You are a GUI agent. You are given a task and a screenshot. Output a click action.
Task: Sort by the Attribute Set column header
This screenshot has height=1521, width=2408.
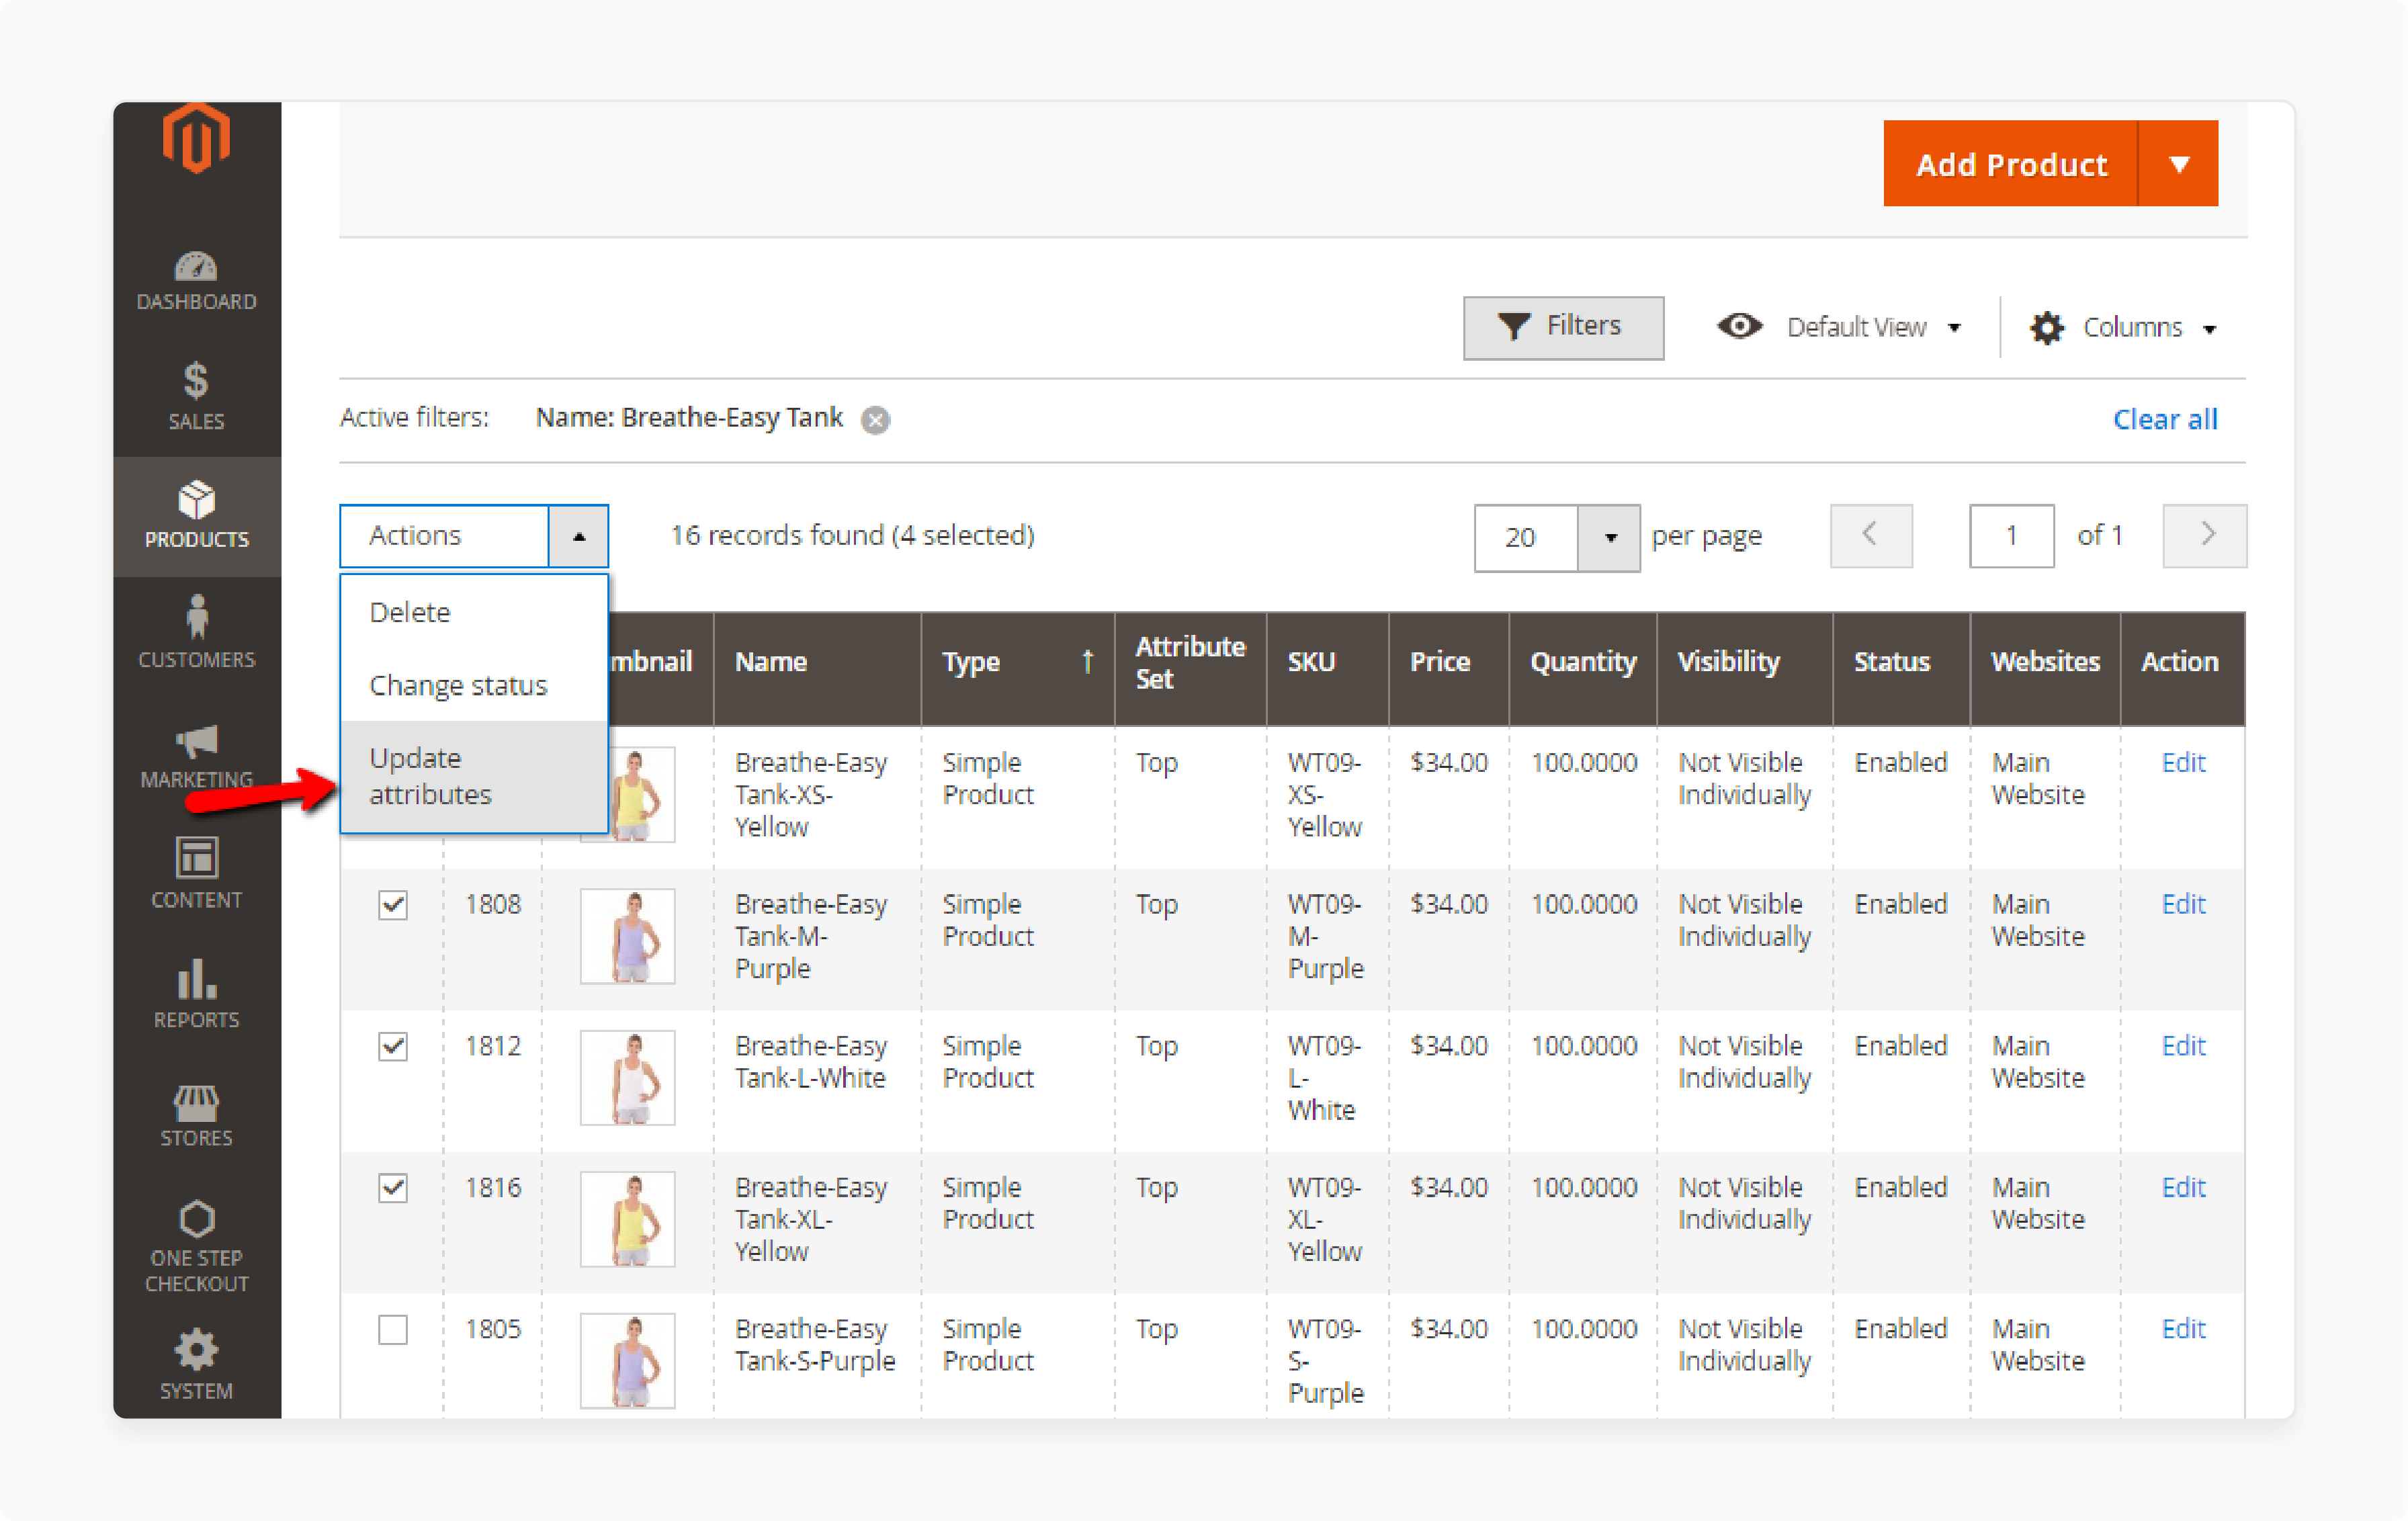(x=1190, y=669)
